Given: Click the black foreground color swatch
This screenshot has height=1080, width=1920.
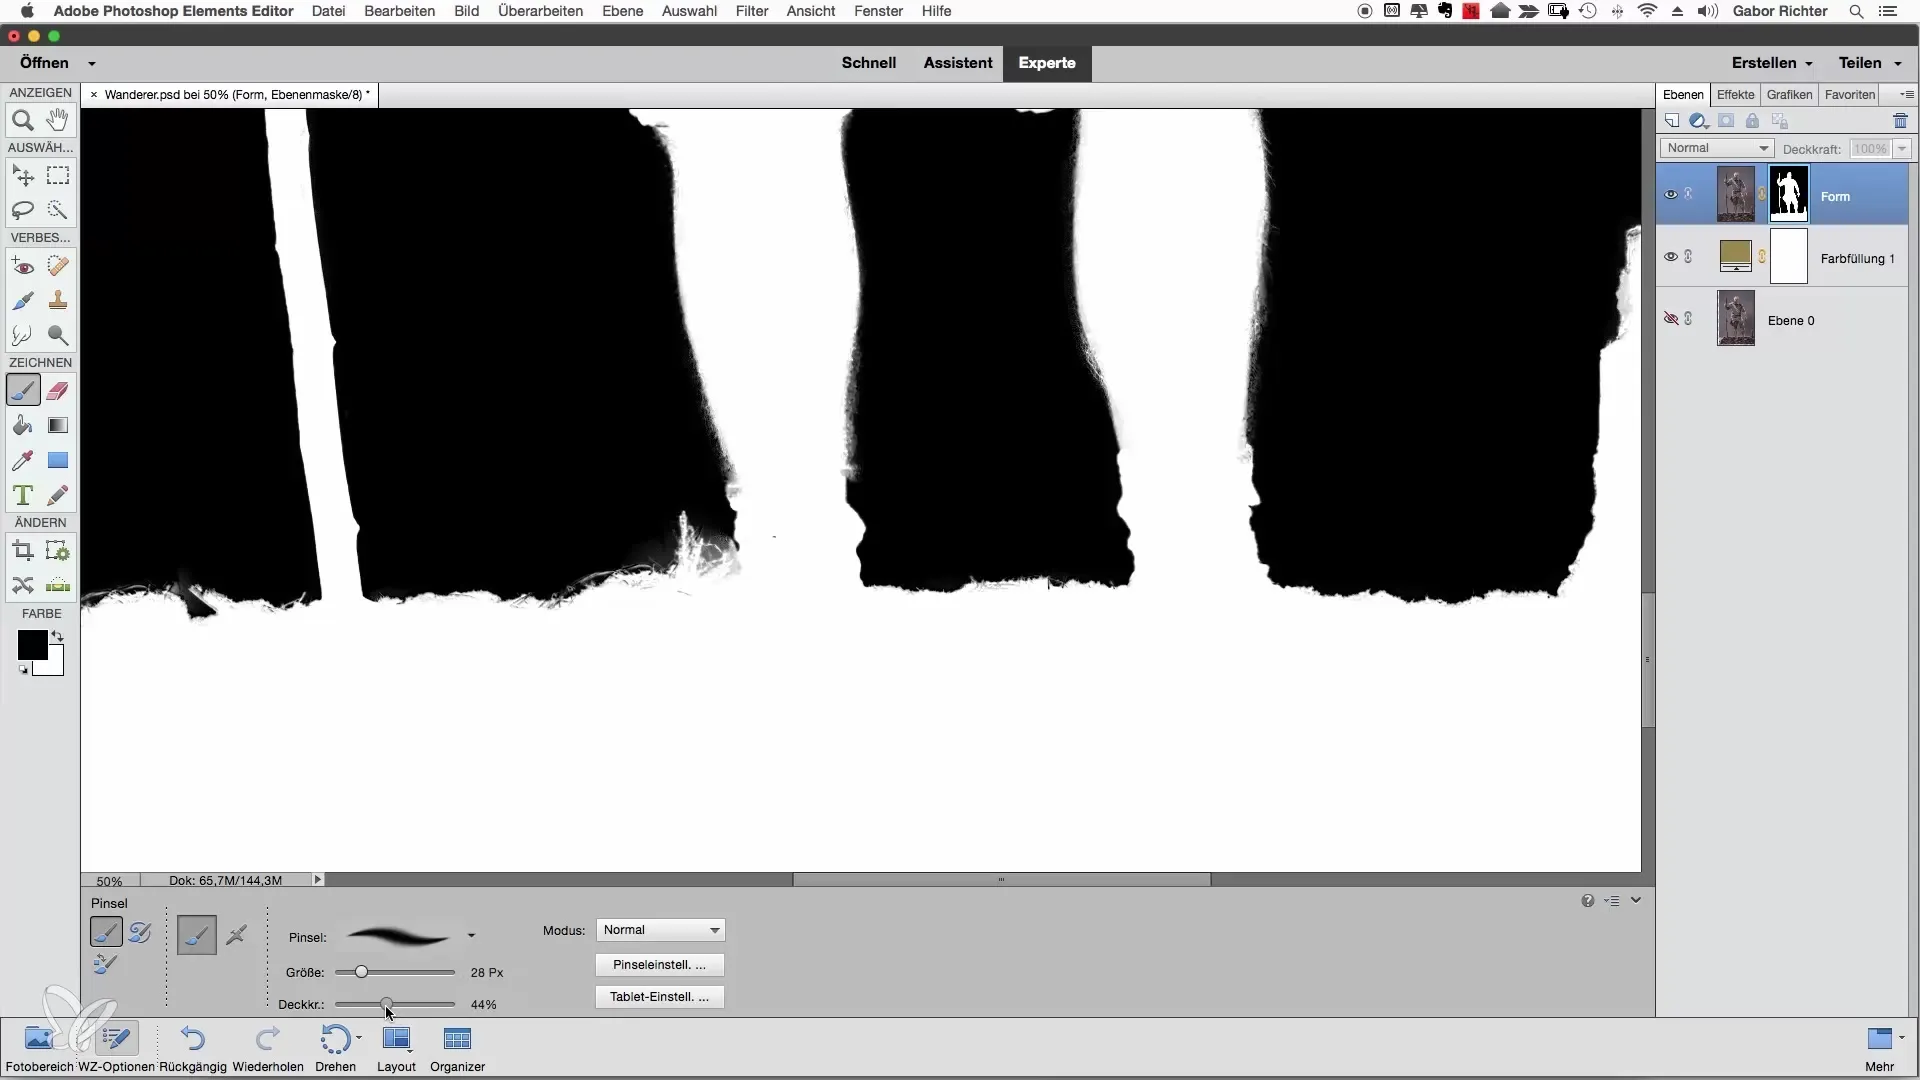Looking at the screenshot, I should pyautogui.click(x=32, y=645).
